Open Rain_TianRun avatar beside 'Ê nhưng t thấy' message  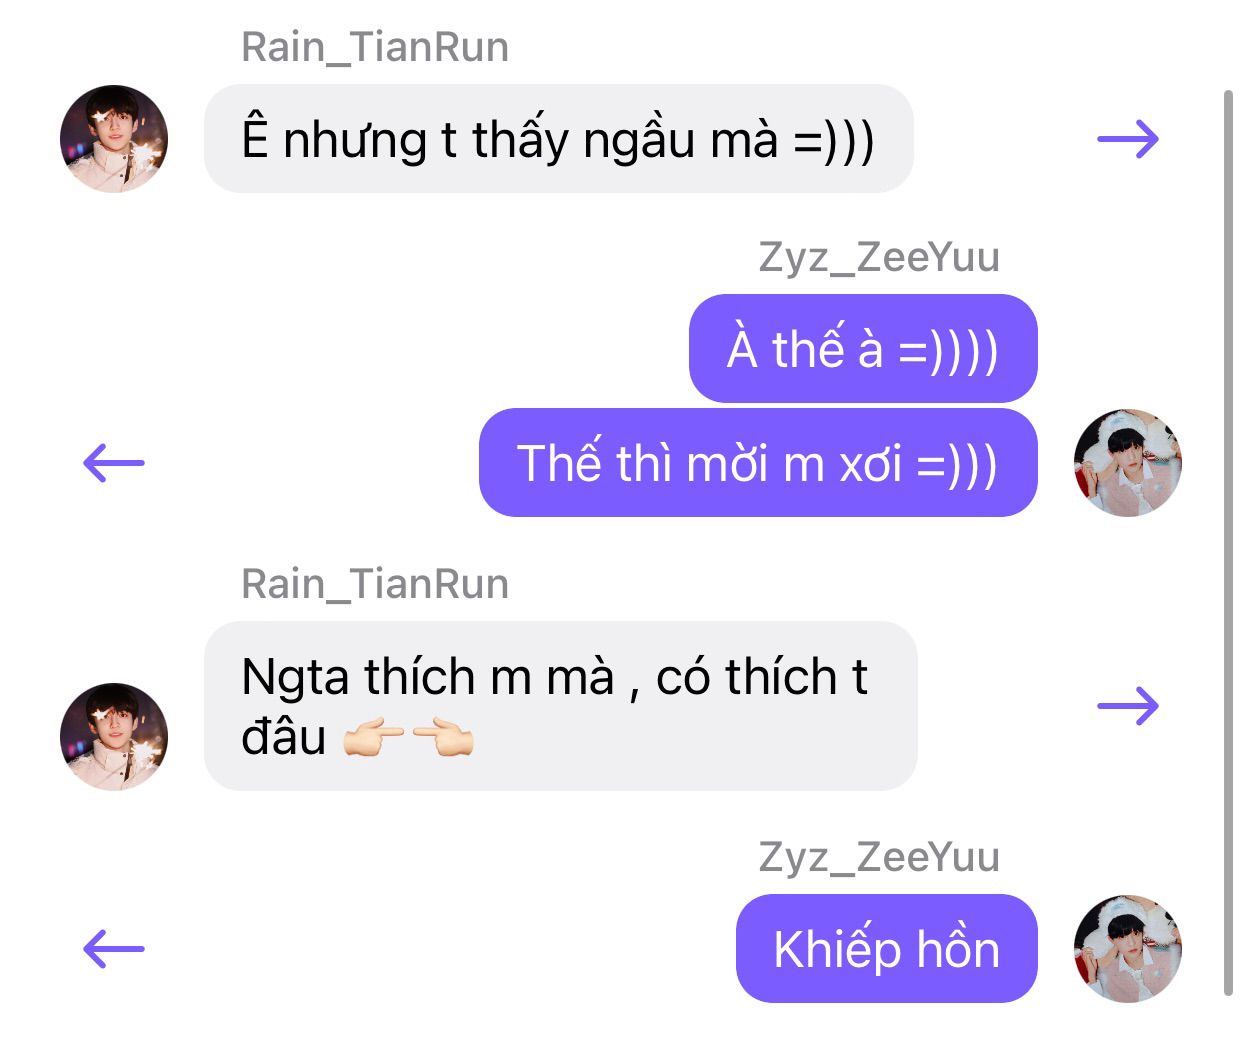(x=114, y=139)
